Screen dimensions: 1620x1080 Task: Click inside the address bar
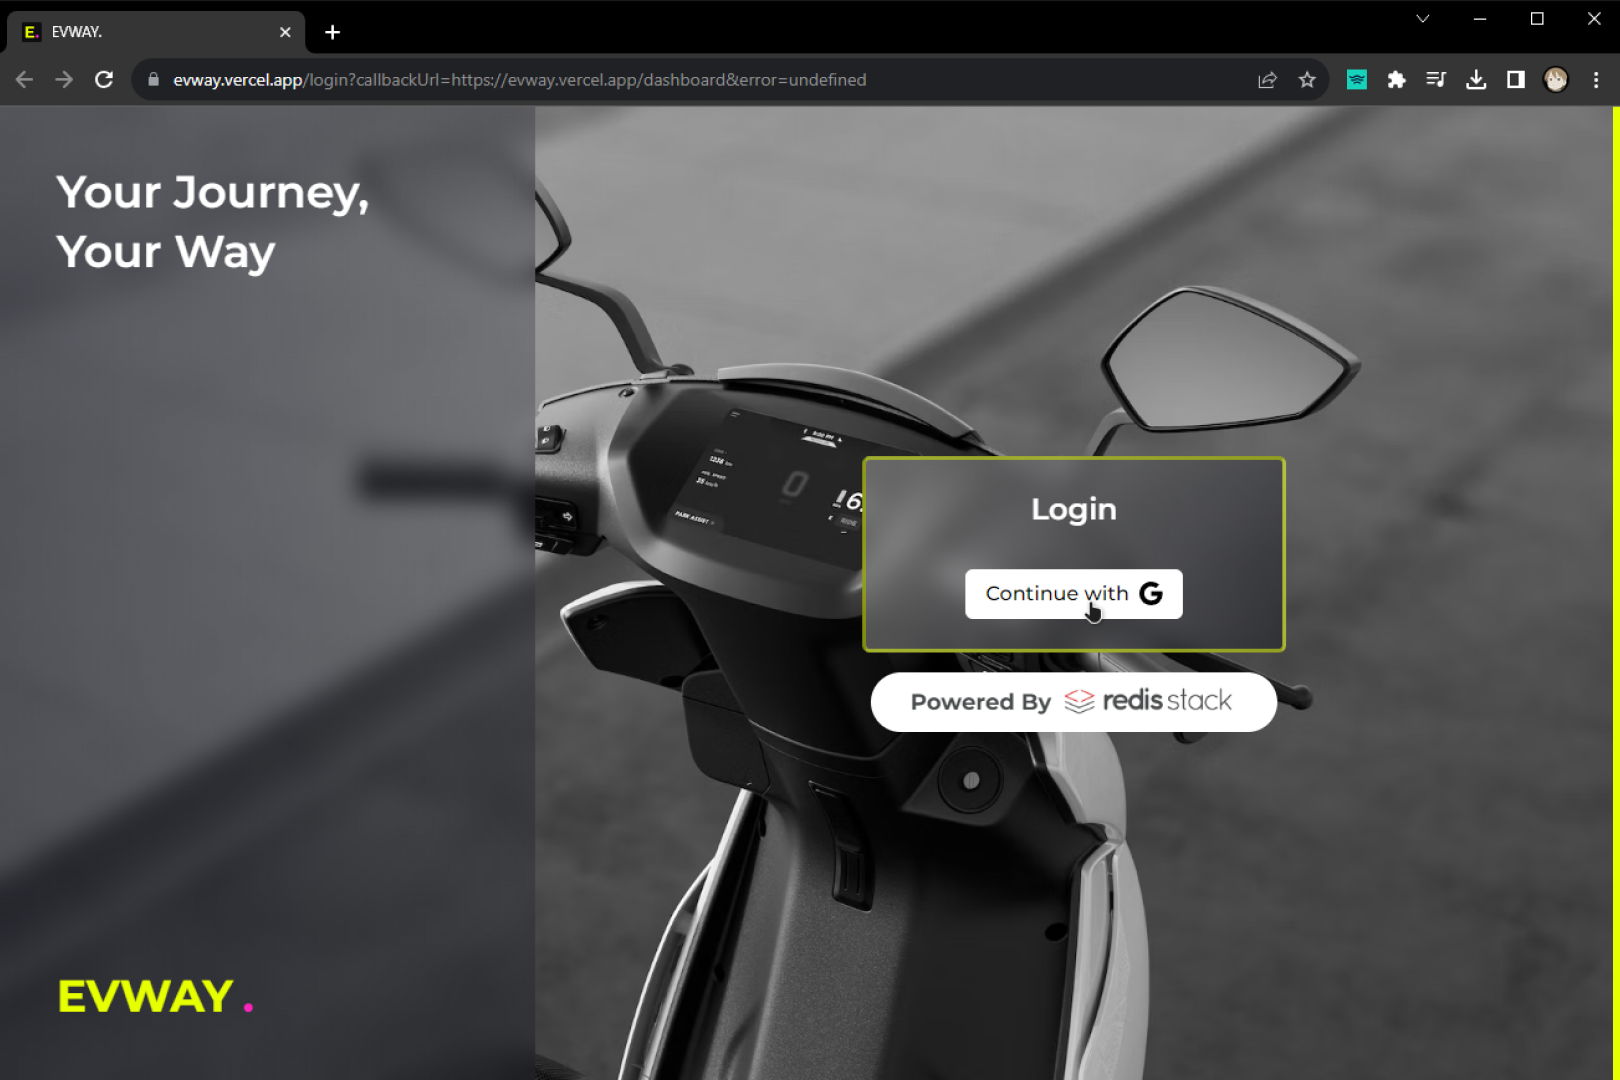tap(600, 79)
